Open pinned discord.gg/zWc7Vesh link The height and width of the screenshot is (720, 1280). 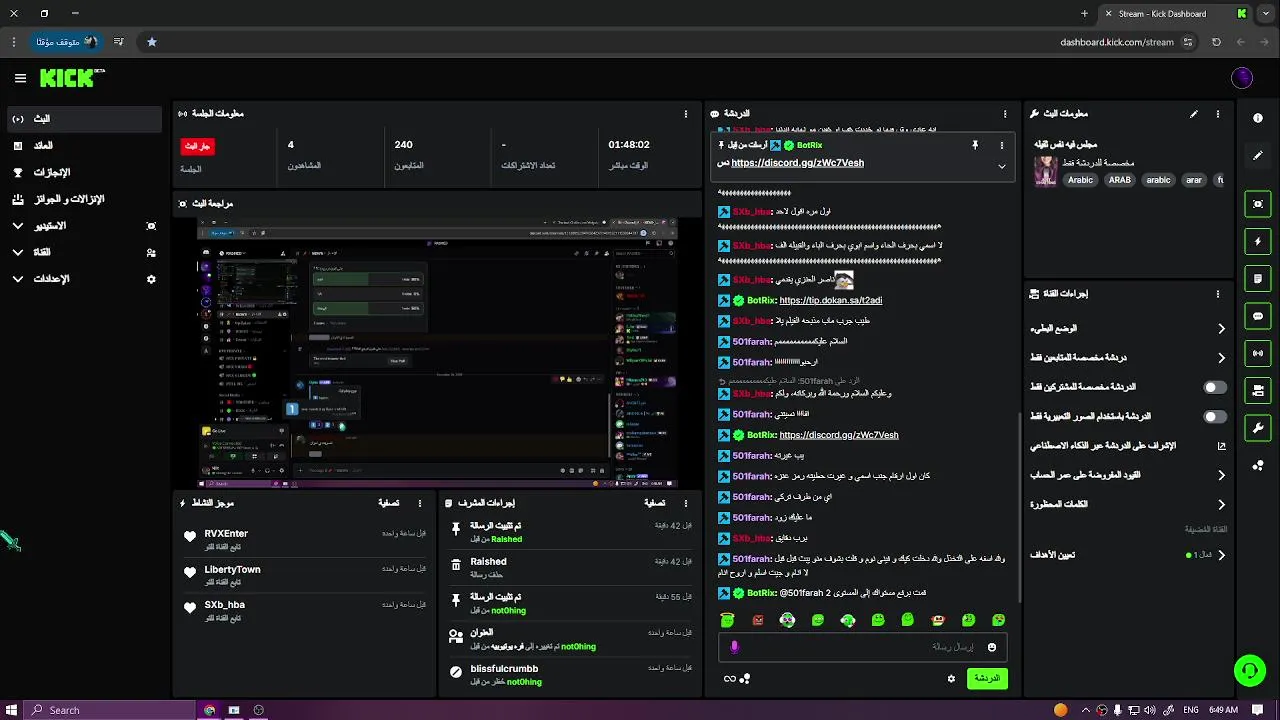[x=797, y=163]
